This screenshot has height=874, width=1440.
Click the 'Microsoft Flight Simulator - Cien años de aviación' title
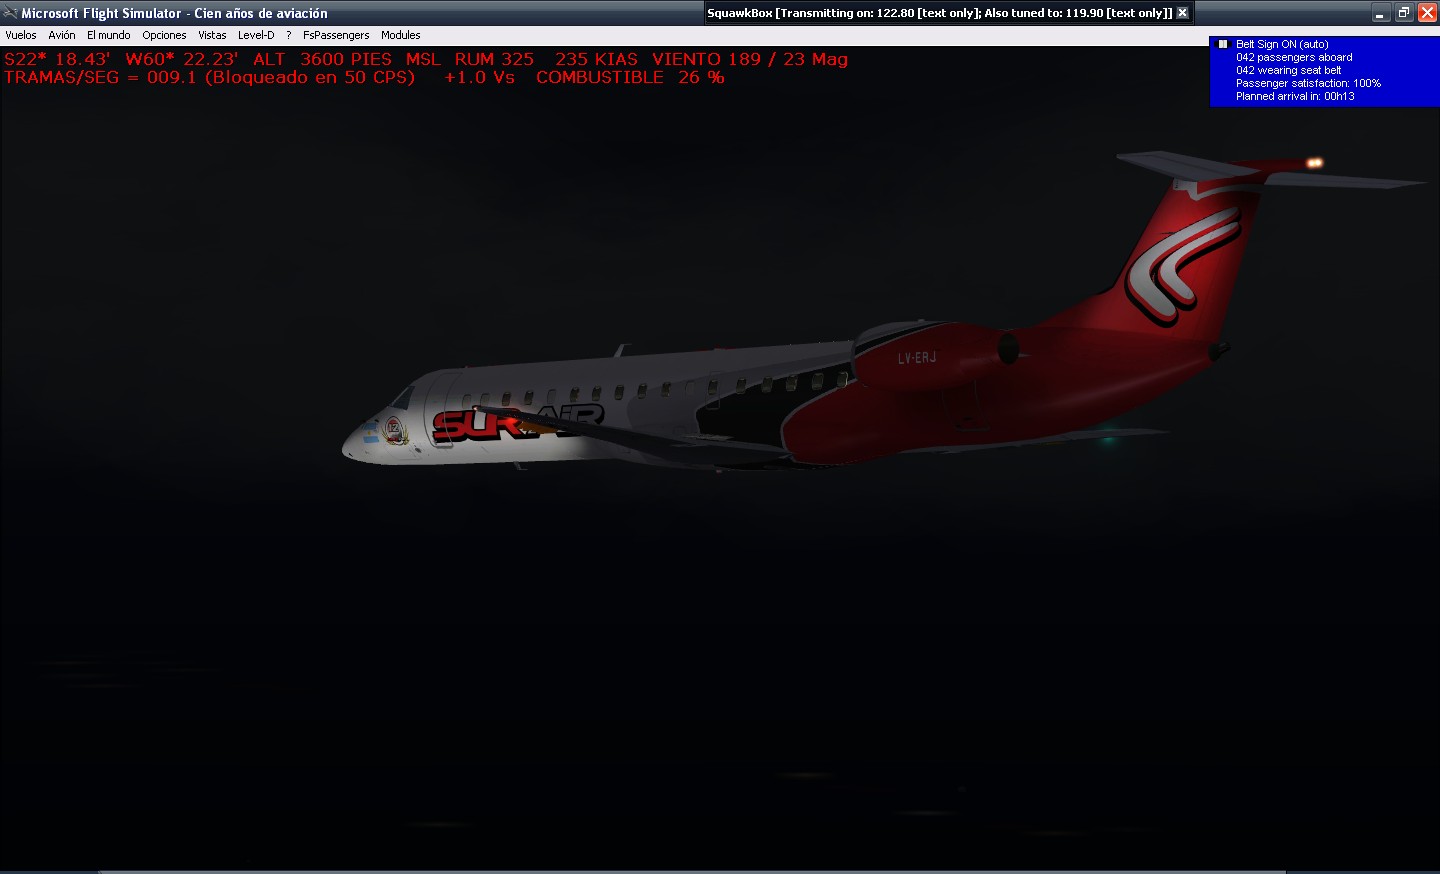[174, 13]
